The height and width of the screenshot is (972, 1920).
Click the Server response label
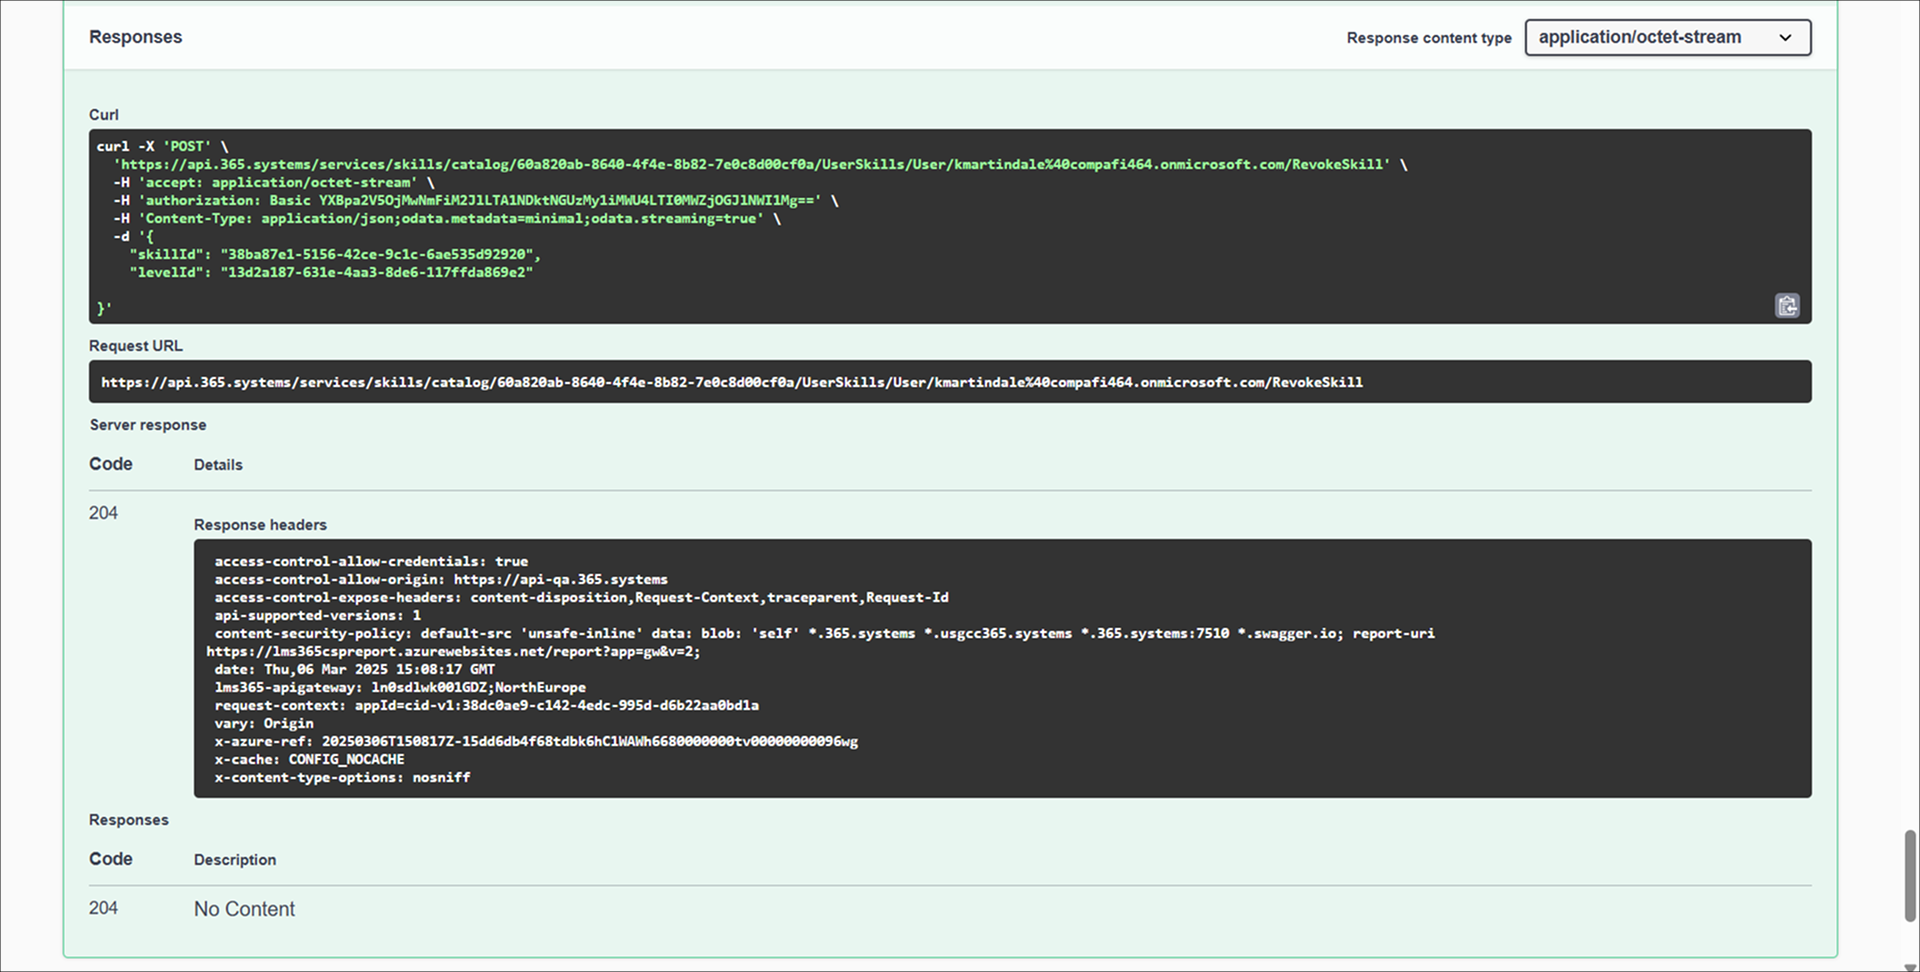pyautogui.click(x=148, y=425)
